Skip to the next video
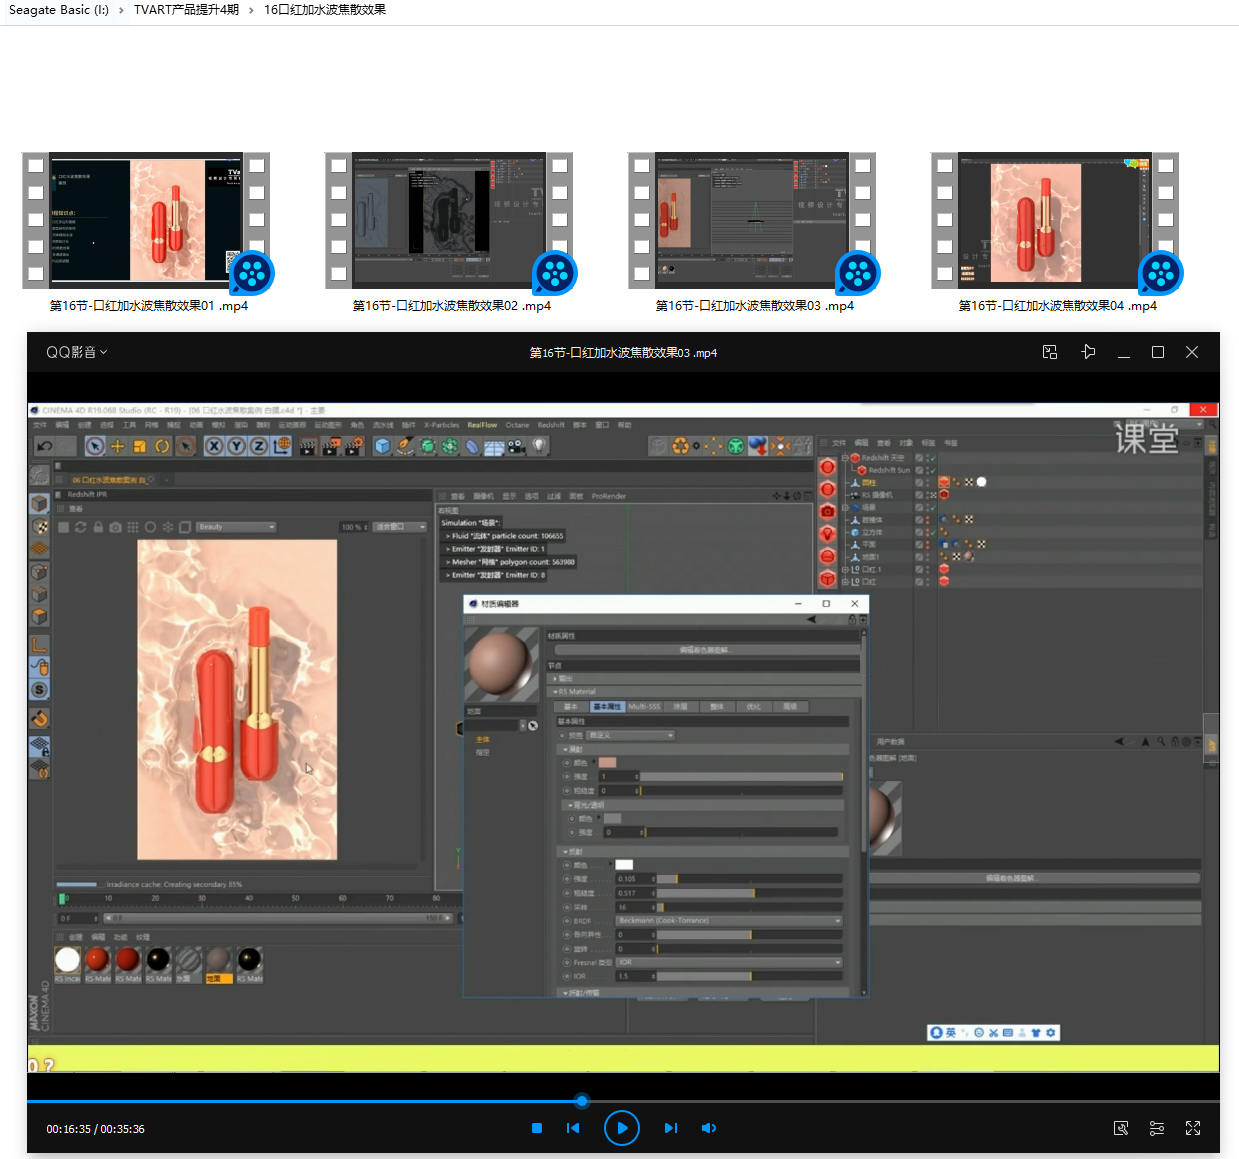1239x1159 pixels. 670,1128
